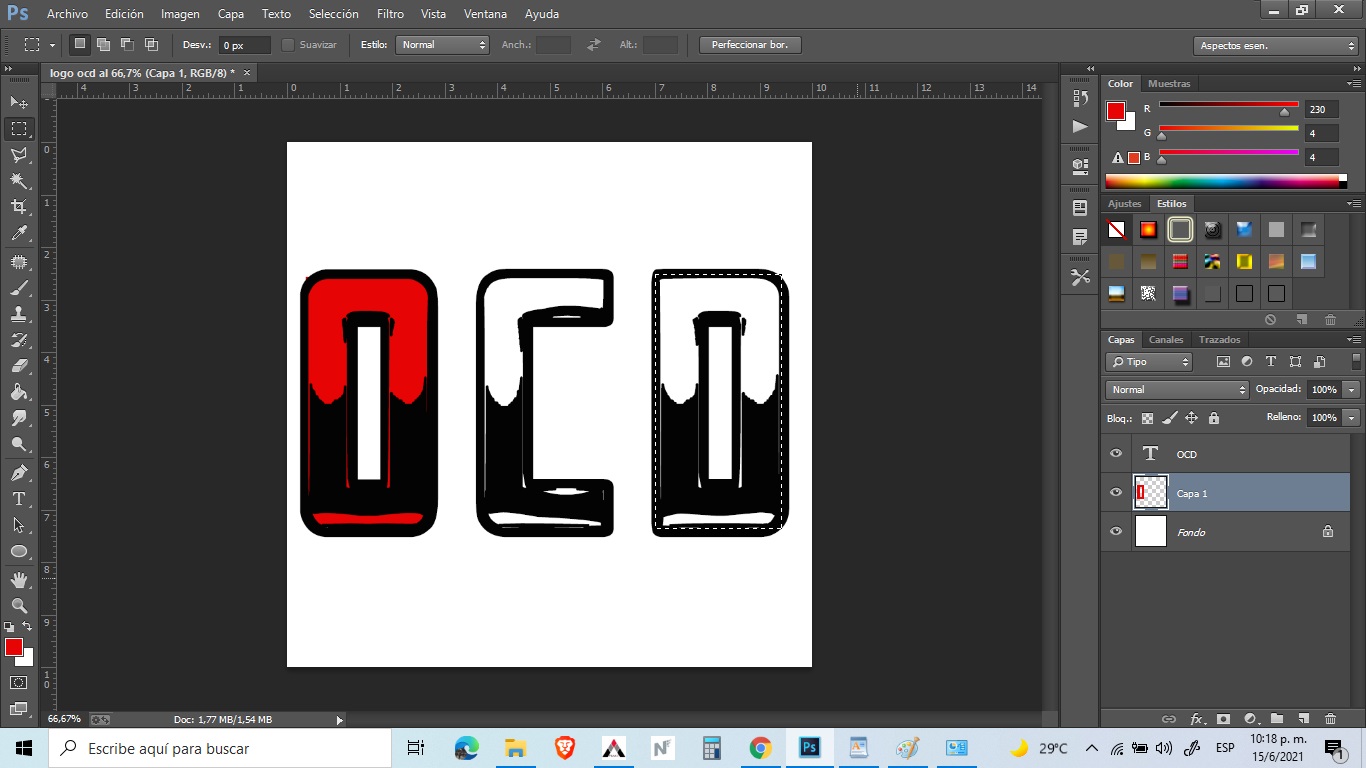The width and height of the screenshot is (1366, 768).
Task: Select the Crop tool
Action: coord(19,206)
